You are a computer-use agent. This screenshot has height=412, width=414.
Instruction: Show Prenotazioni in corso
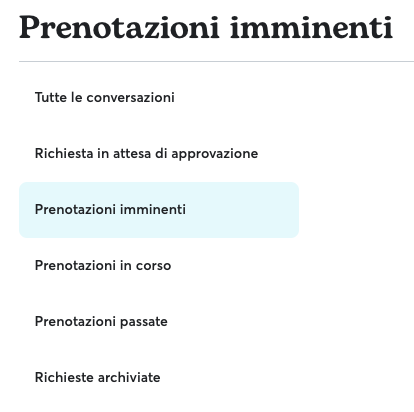(x=159, y=266)
